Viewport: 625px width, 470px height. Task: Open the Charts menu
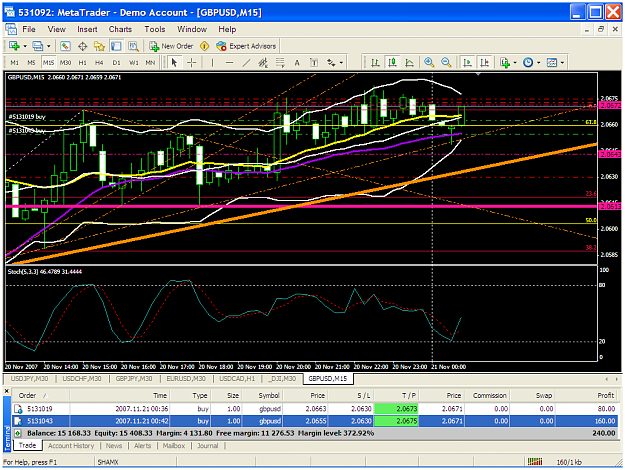coord(120,29)
